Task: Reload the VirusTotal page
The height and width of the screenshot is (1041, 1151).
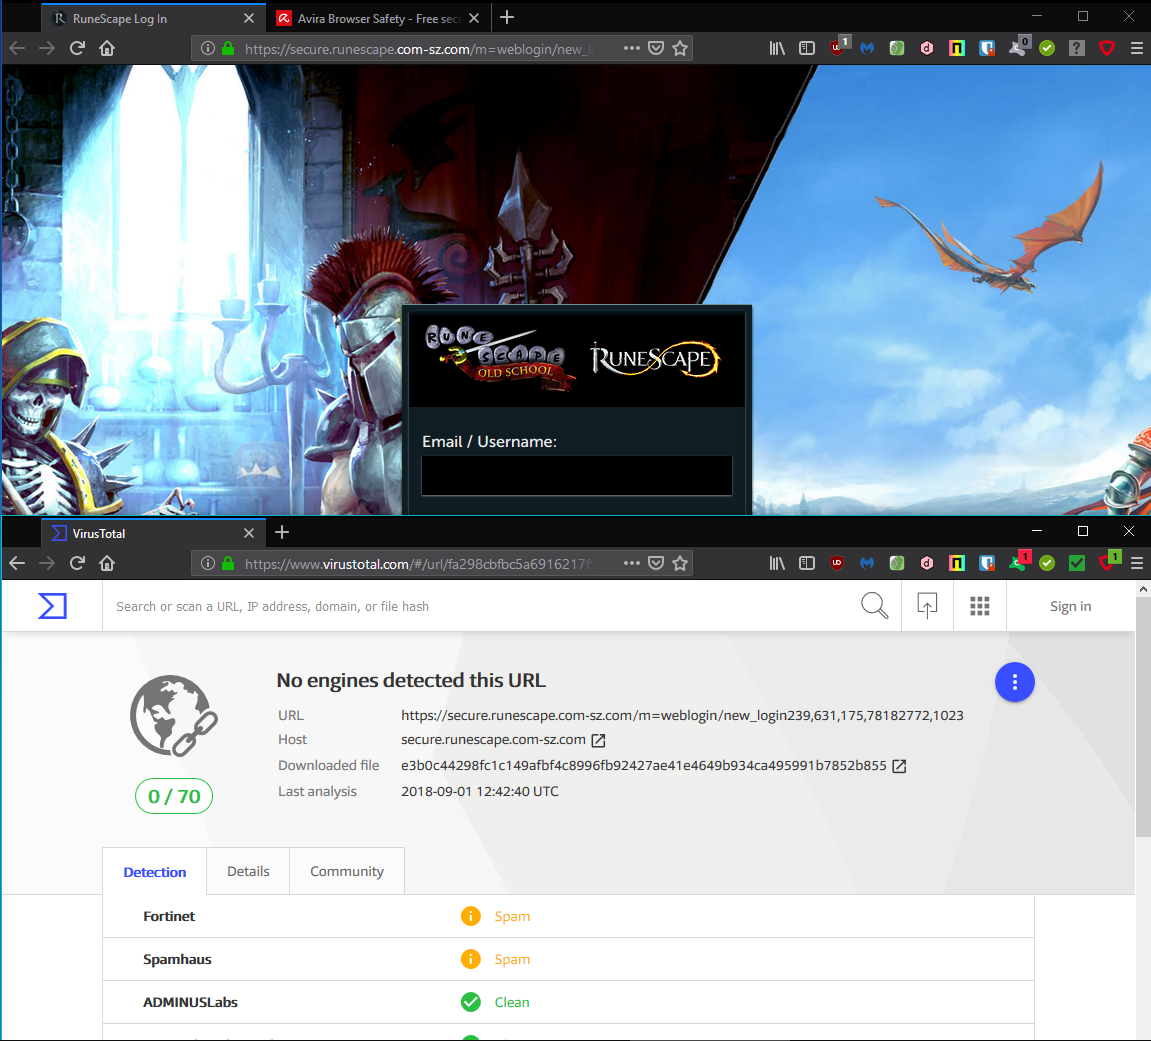Action: tap(77, 563)
